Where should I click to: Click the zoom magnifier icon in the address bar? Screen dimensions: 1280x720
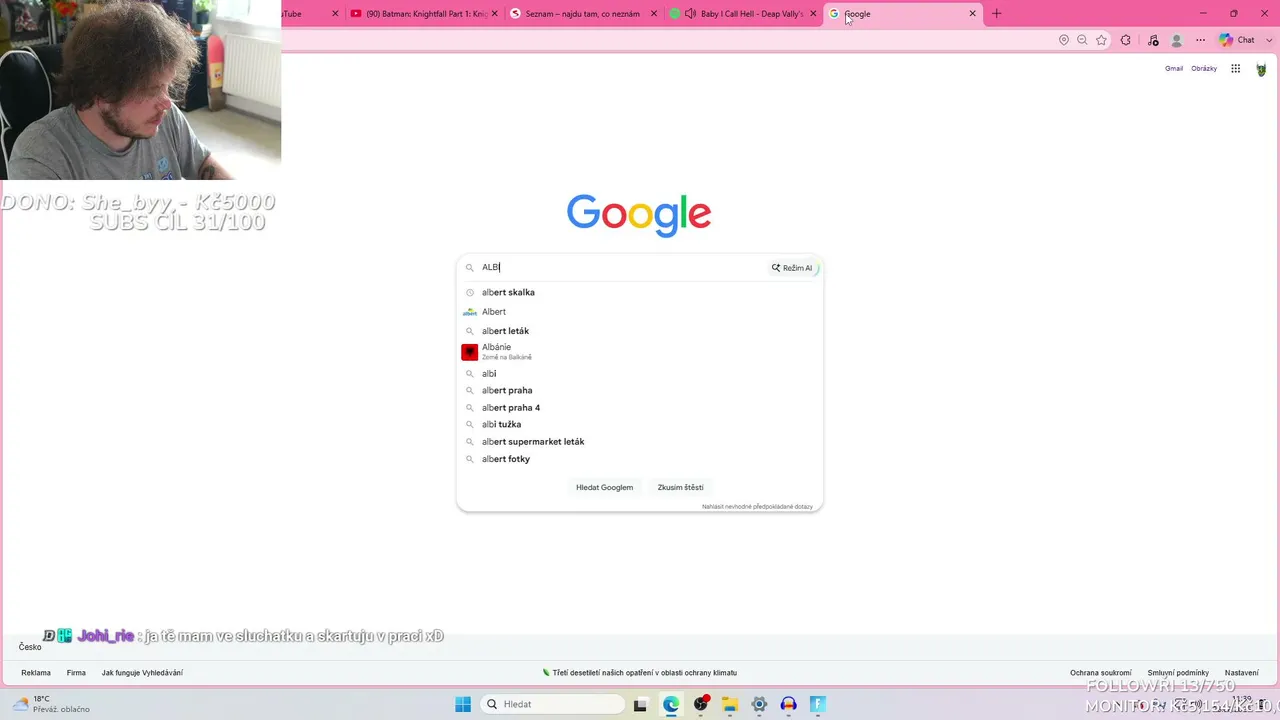(x=1082, y=40)
